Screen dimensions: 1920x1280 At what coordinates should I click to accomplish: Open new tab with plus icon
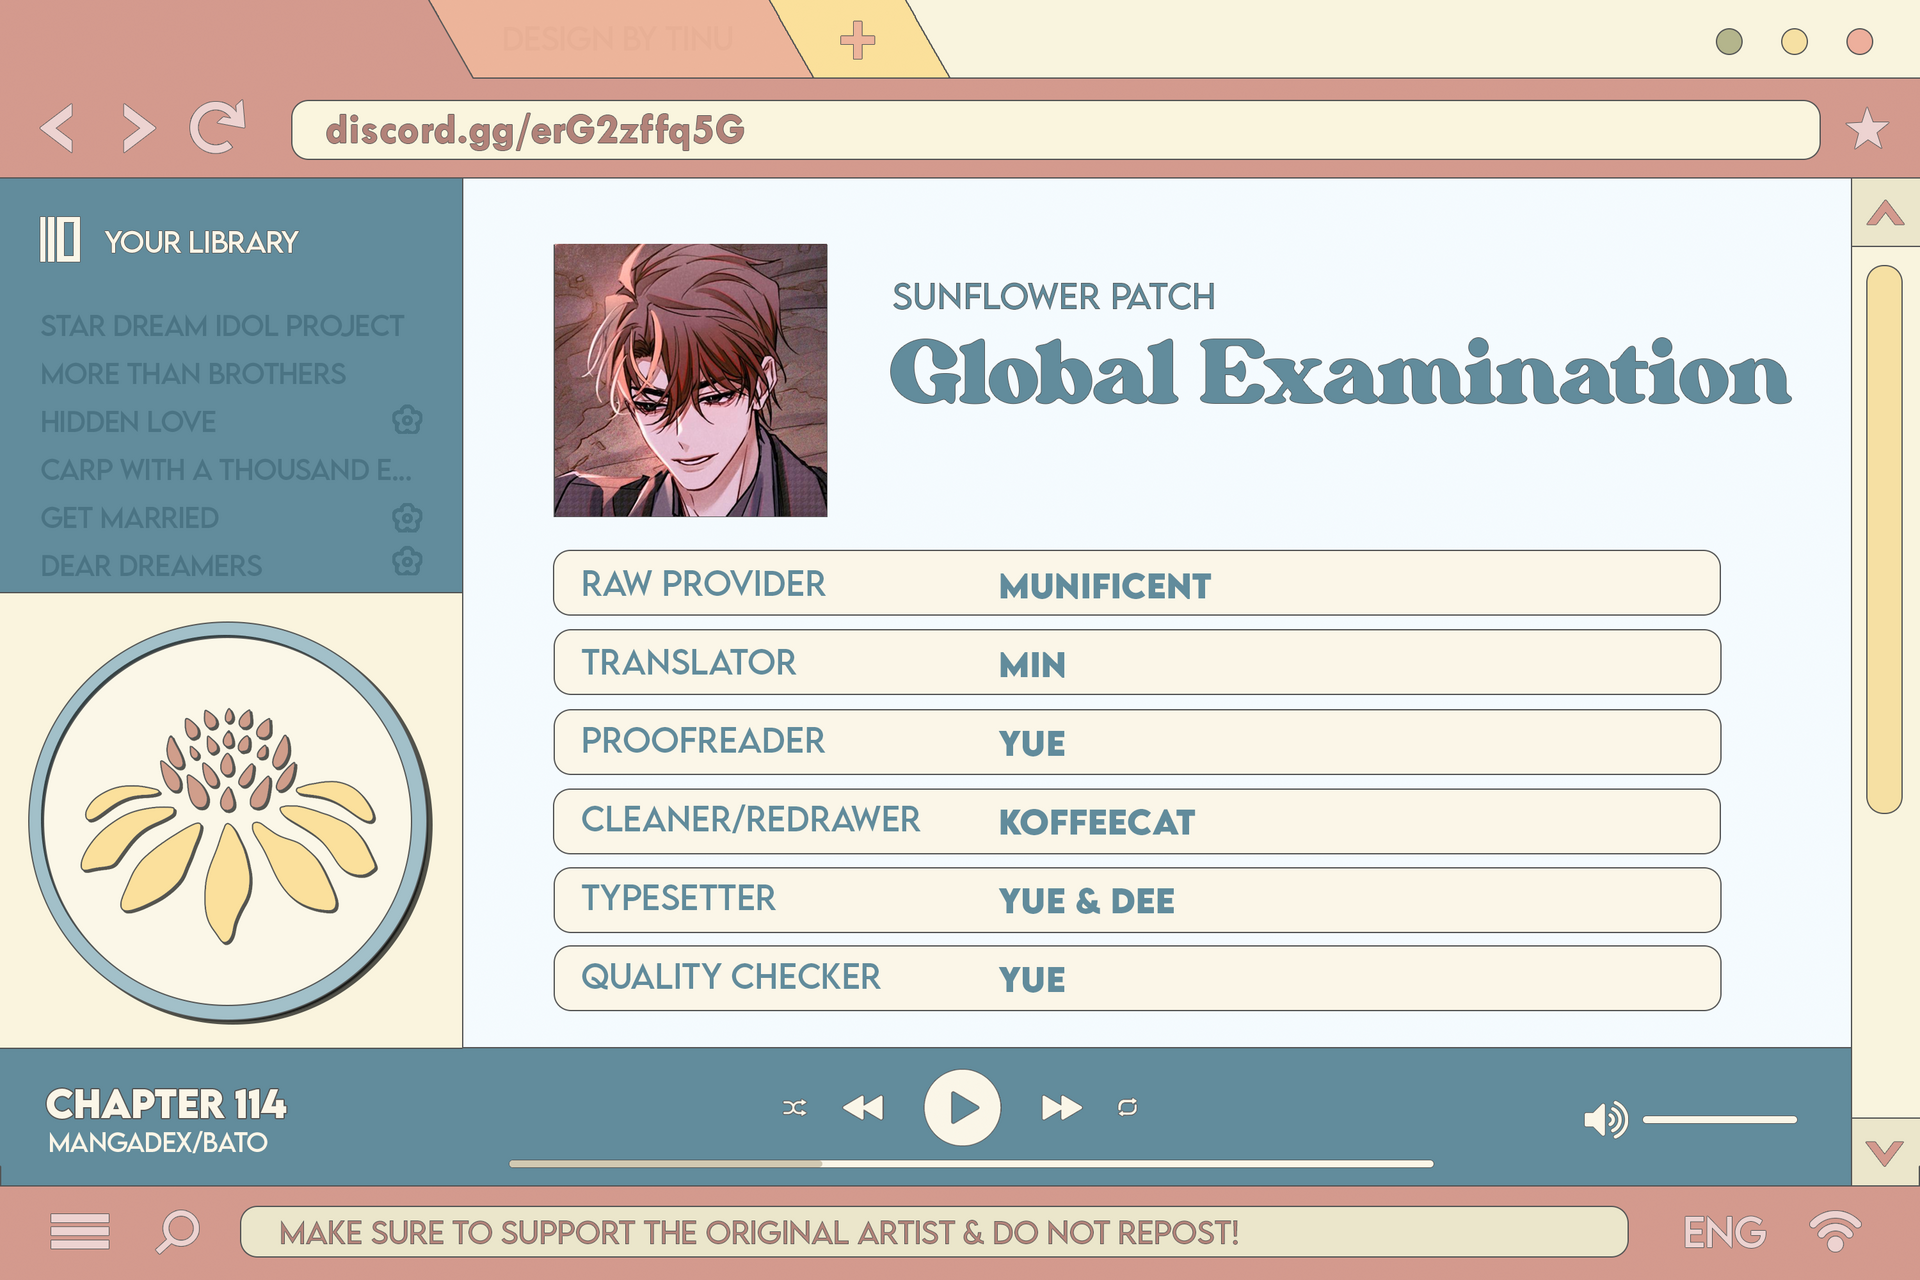857,40
